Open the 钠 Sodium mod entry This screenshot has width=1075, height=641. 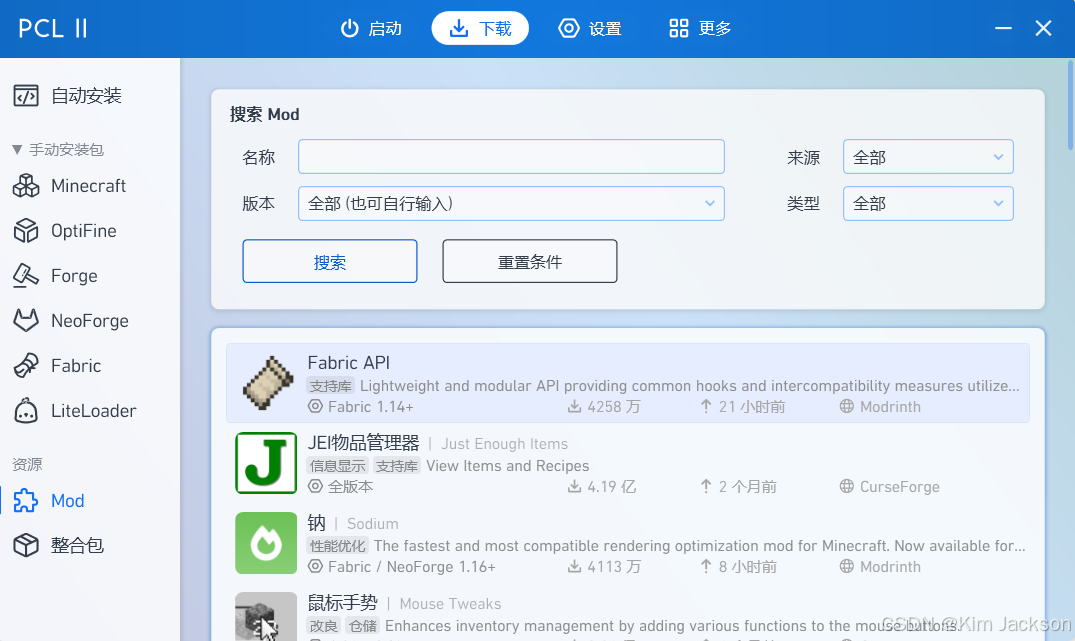point(628,544)
